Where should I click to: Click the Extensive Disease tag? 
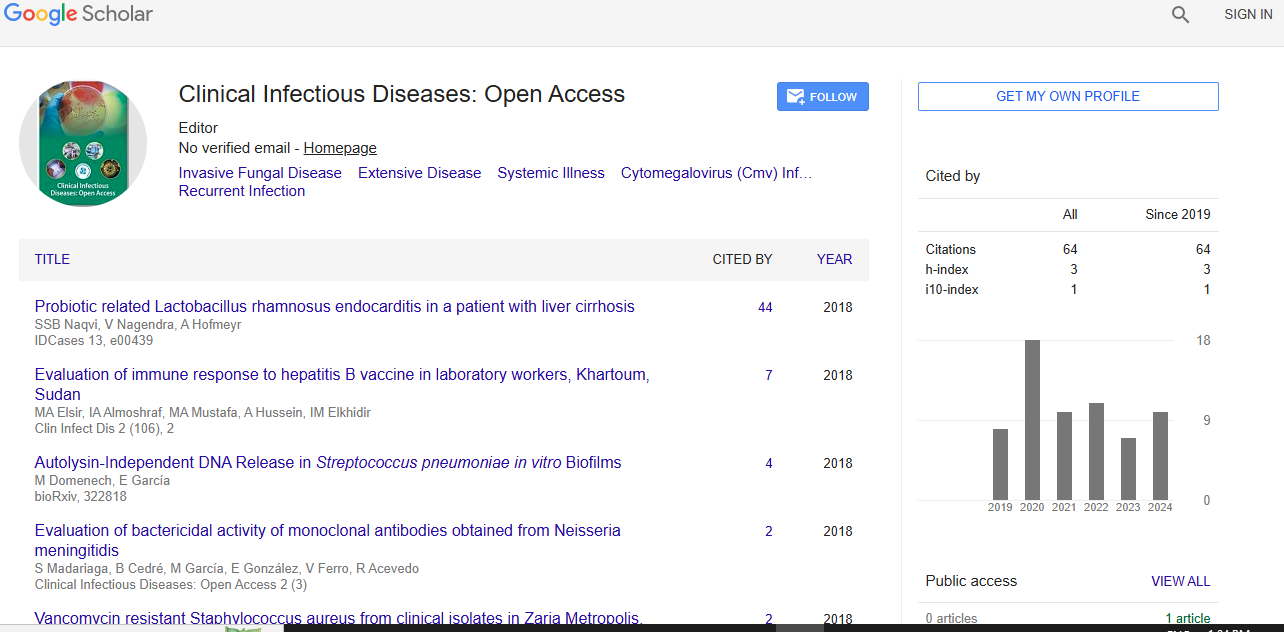click(419, 173)
